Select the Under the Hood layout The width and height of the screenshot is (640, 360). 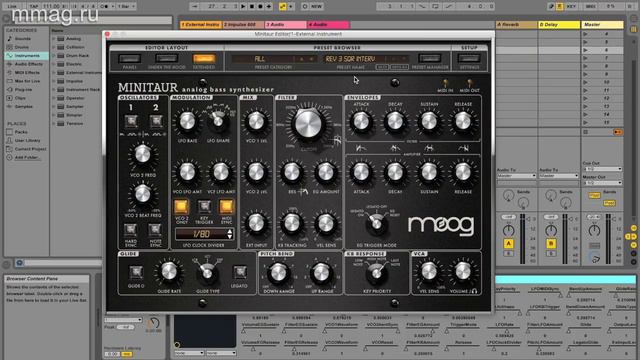click(167, 58)
